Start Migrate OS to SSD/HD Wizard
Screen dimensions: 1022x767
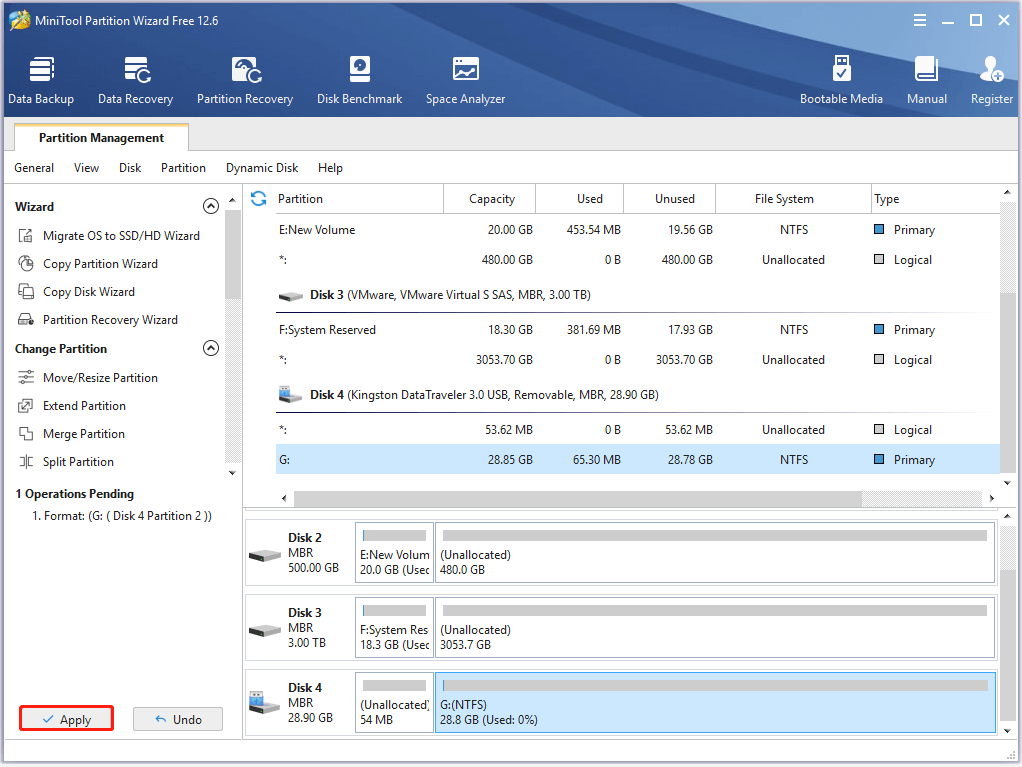click(x=109, y=235)
